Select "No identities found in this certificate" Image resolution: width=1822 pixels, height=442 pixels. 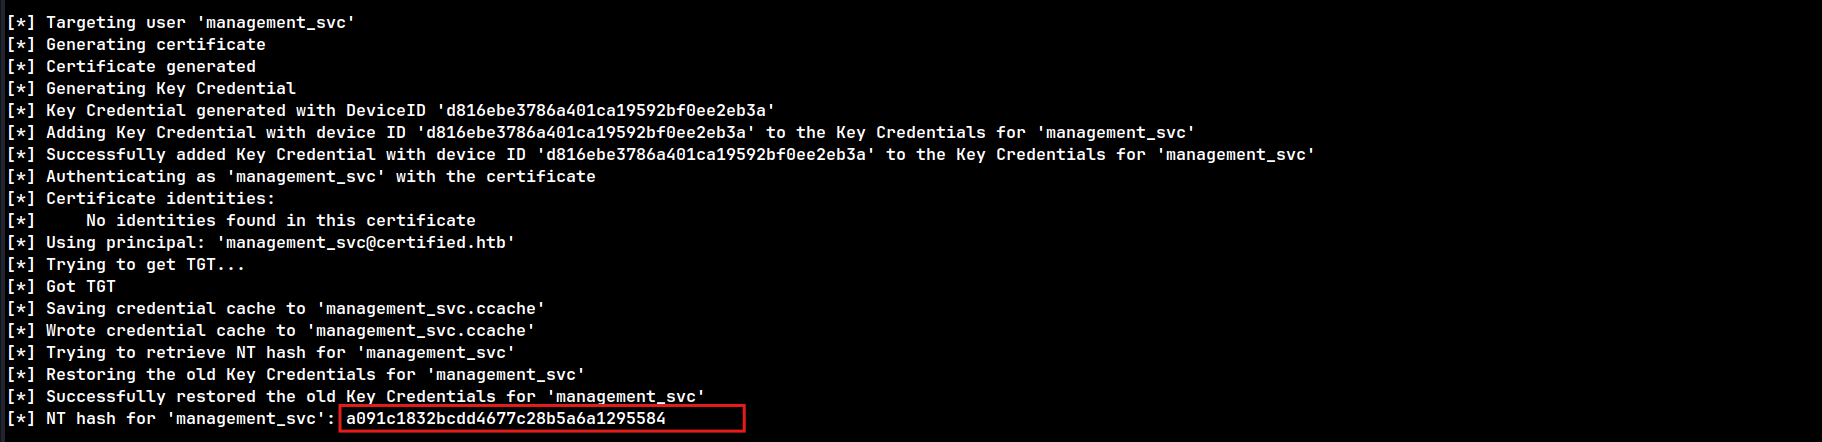(280, 220)
